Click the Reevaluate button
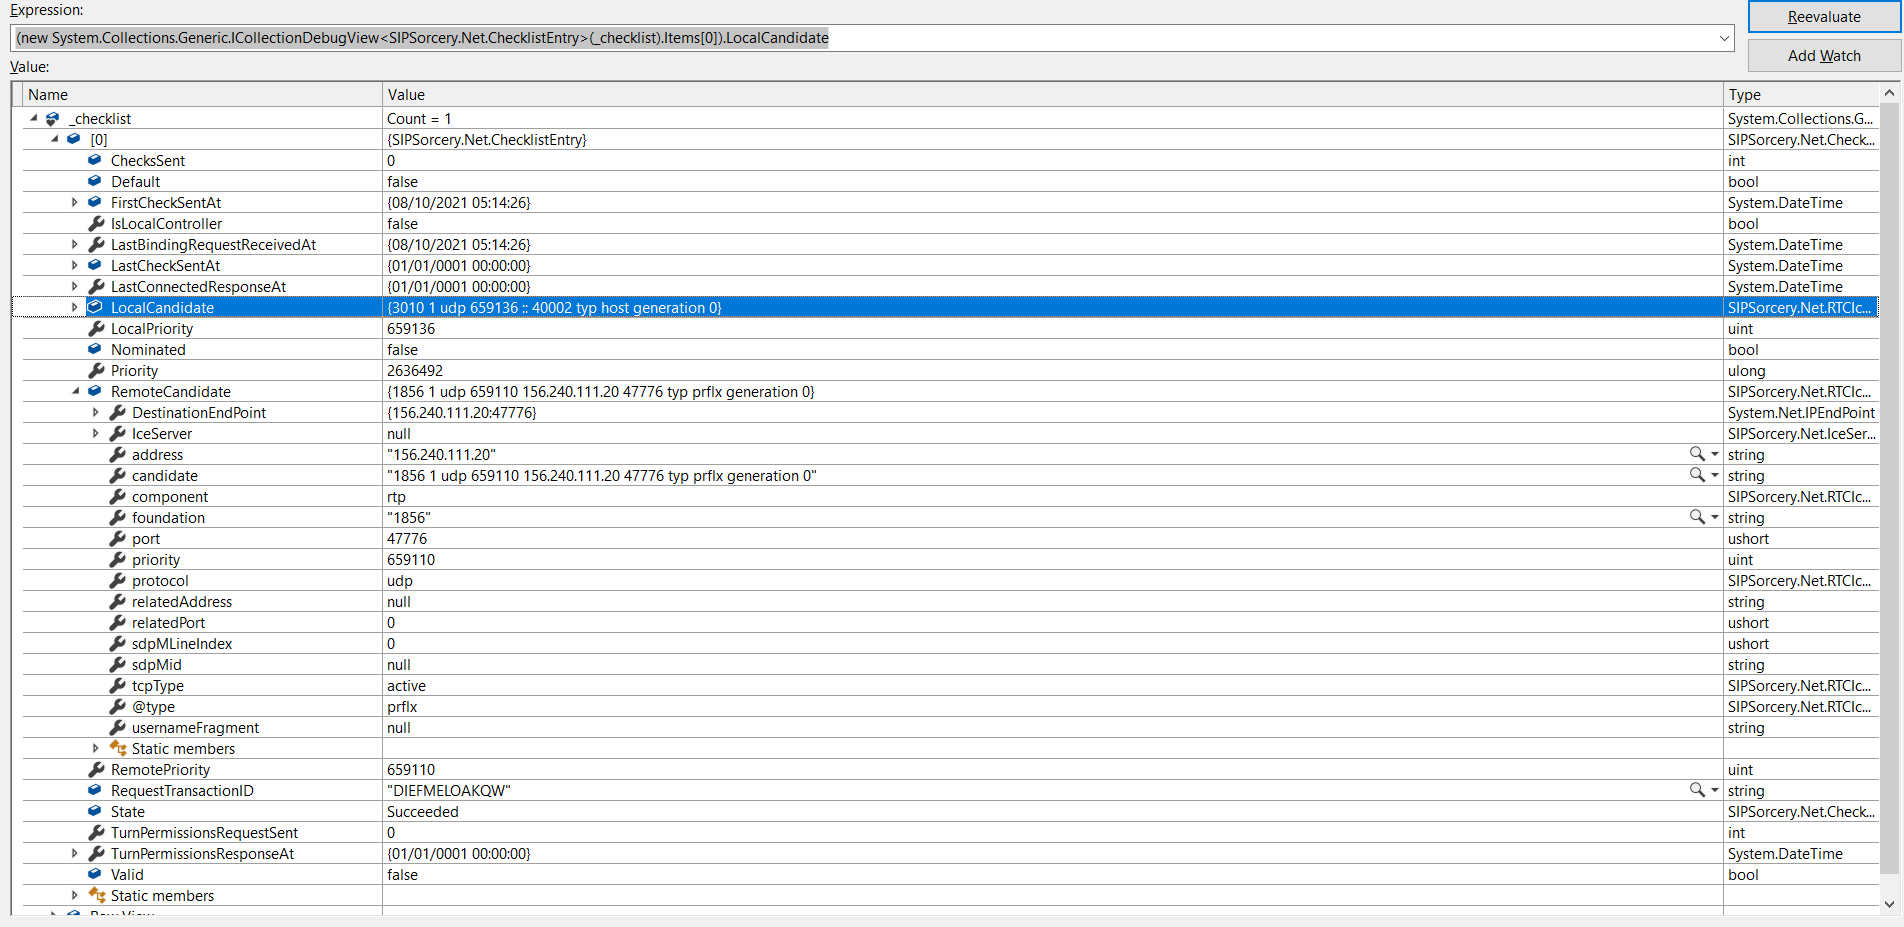The width and height of the screenshot is (1904, 927). [1824, 16]
